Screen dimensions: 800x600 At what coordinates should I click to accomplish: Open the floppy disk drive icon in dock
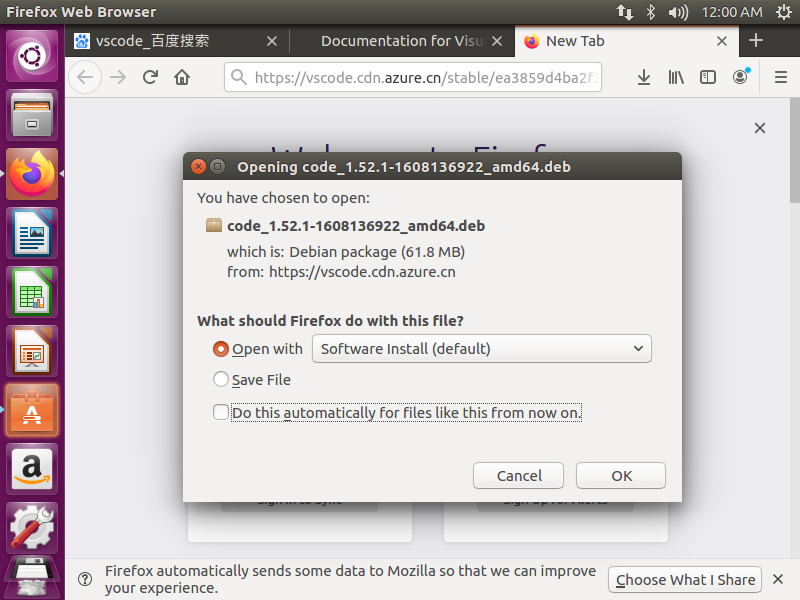[32, 578]
